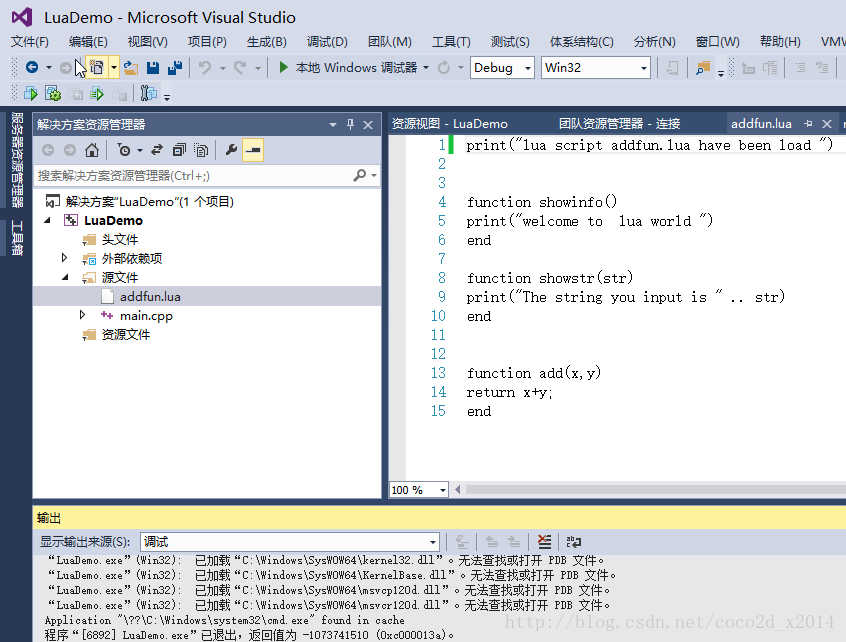Open Properties with the wrench icon

[x=231, y=150]
